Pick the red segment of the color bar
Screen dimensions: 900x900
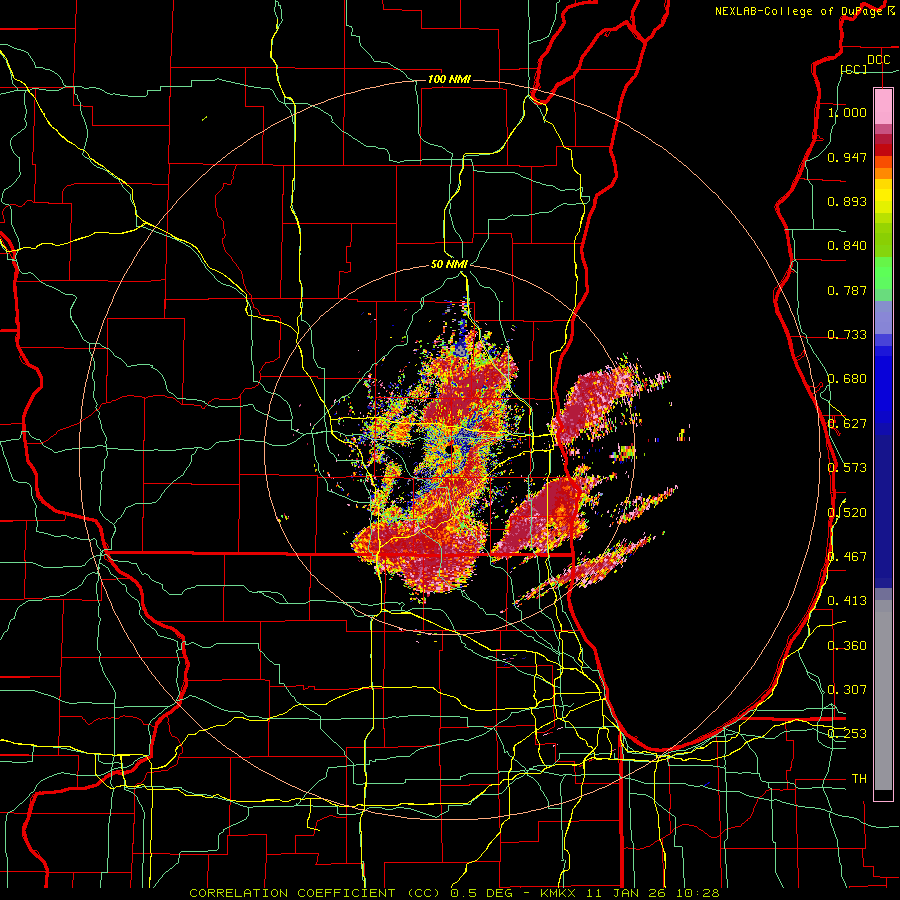883,150
